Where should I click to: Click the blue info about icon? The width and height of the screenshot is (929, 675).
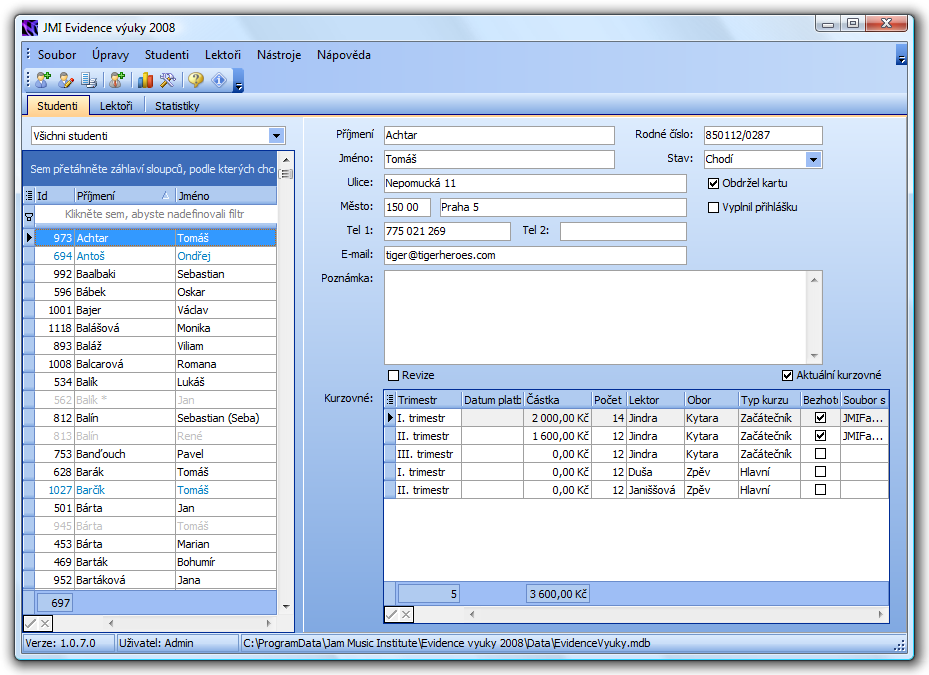(218, 81)
